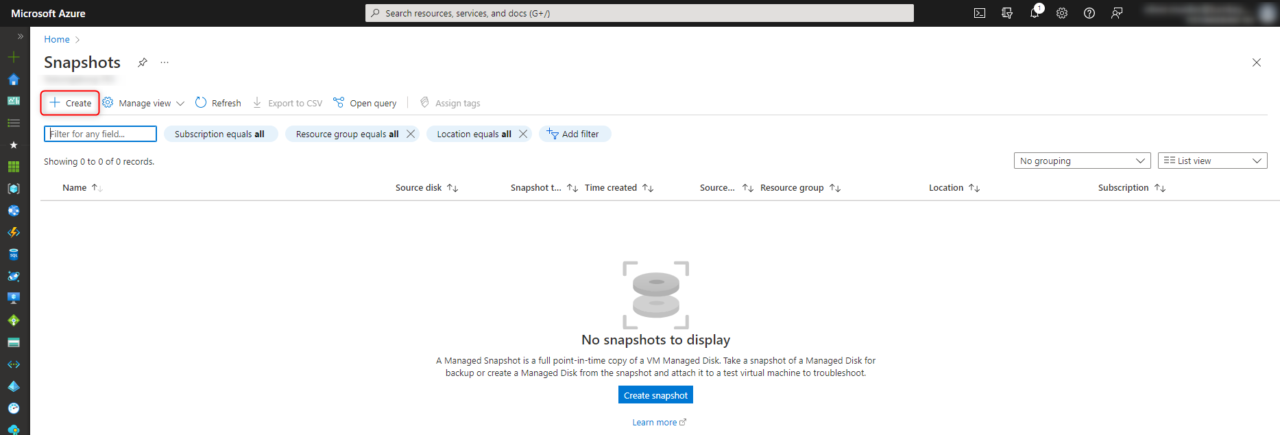Open the No grouping dropdown
The image size is (1280, 435).
(x=1082, y=160)
